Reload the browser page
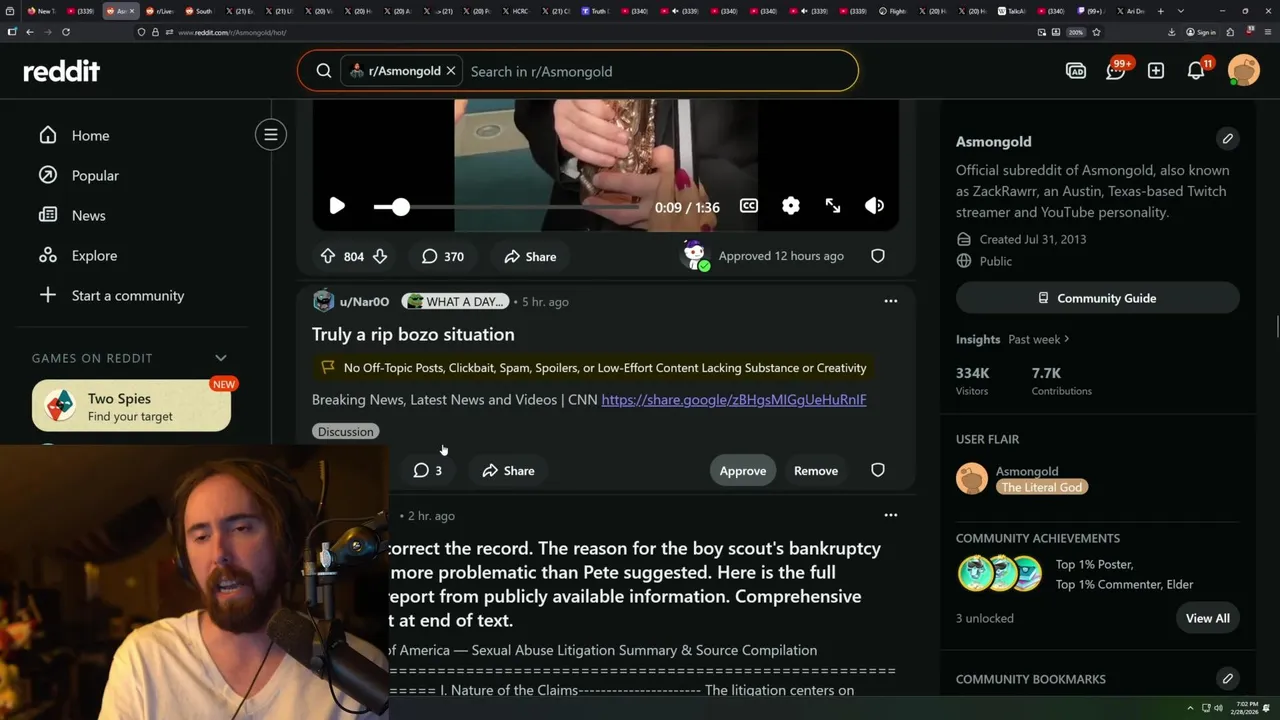Image resolution: width=1280 pixels, height=720 pixels. [66, 32]
